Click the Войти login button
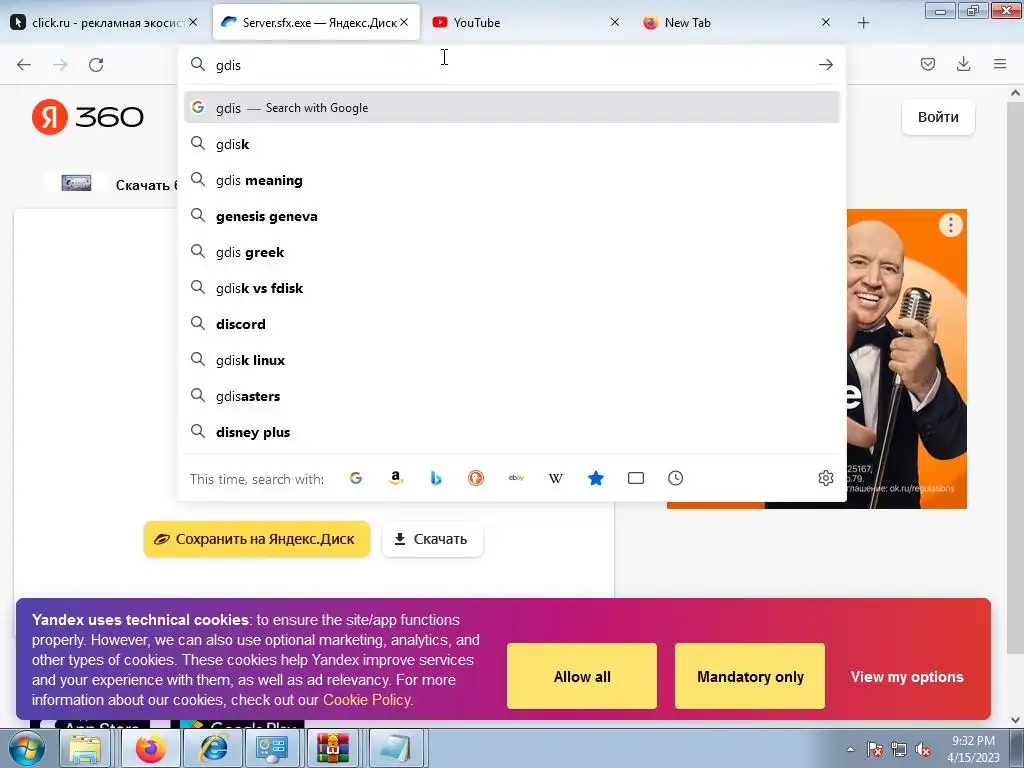Viewport: 1024px width, 768px height. click(938, 118)
